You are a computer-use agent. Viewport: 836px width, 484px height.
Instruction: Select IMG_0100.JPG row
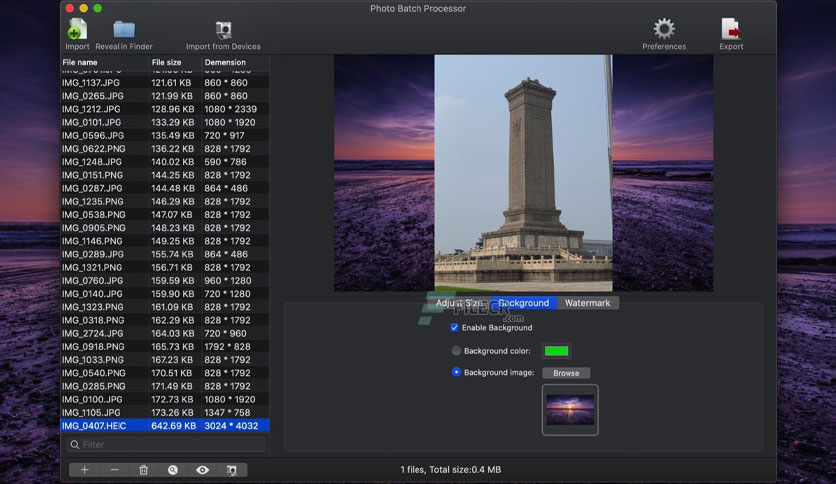coord(165,399)
